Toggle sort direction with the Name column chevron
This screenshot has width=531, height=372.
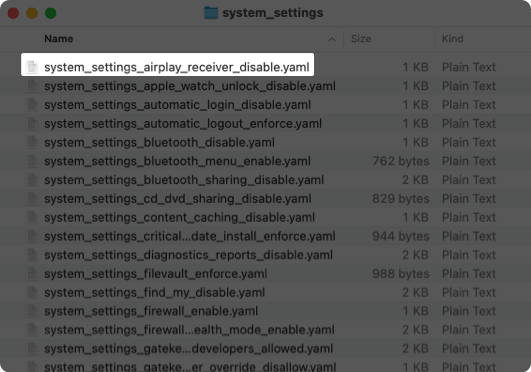click(x=332, y=40)
